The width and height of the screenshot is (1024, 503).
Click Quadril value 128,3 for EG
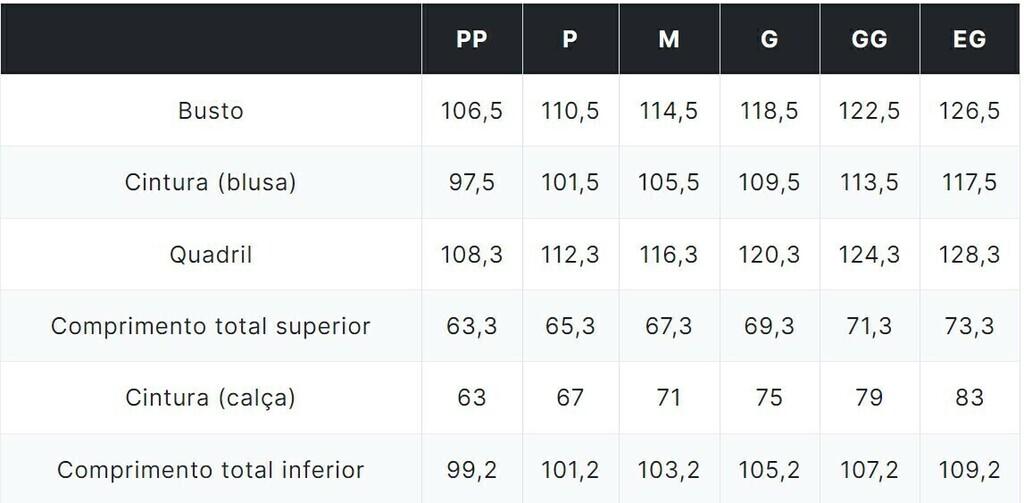pyautogui.click(x=969, y=255)
